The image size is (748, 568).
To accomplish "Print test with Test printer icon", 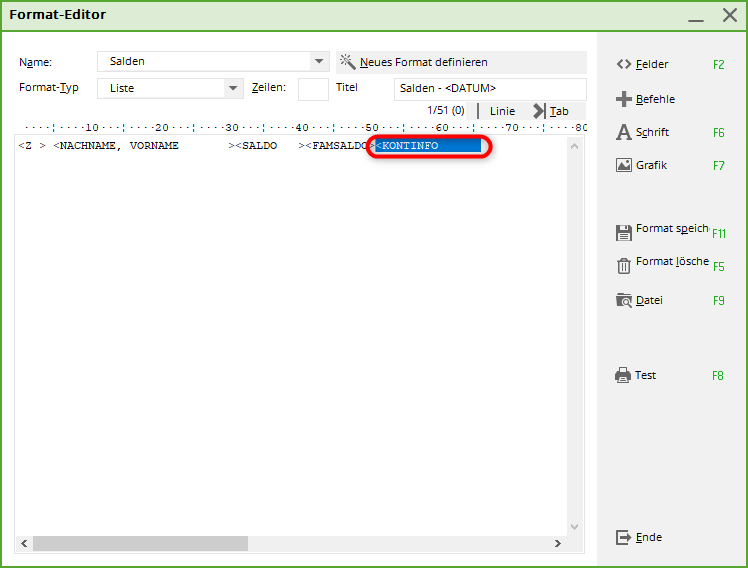I will coord(624,376).
